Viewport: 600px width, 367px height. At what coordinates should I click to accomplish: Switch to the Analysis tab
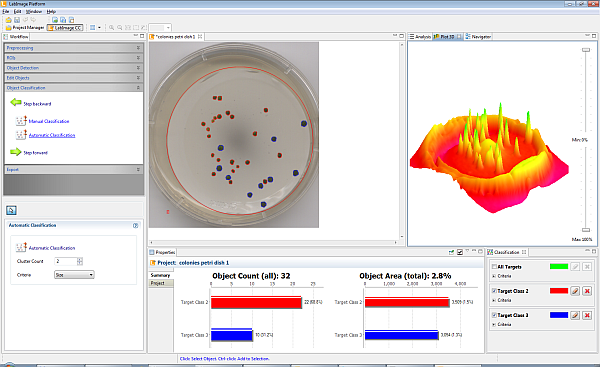[x=420, y=37]
